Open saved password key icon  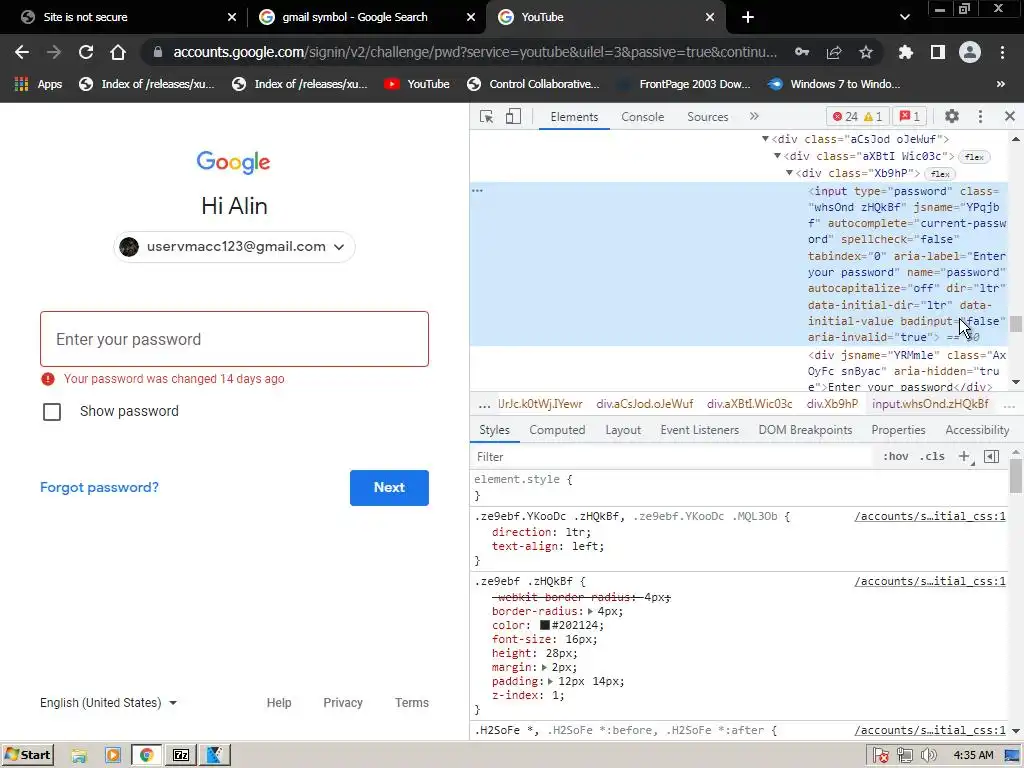(802, 52)
